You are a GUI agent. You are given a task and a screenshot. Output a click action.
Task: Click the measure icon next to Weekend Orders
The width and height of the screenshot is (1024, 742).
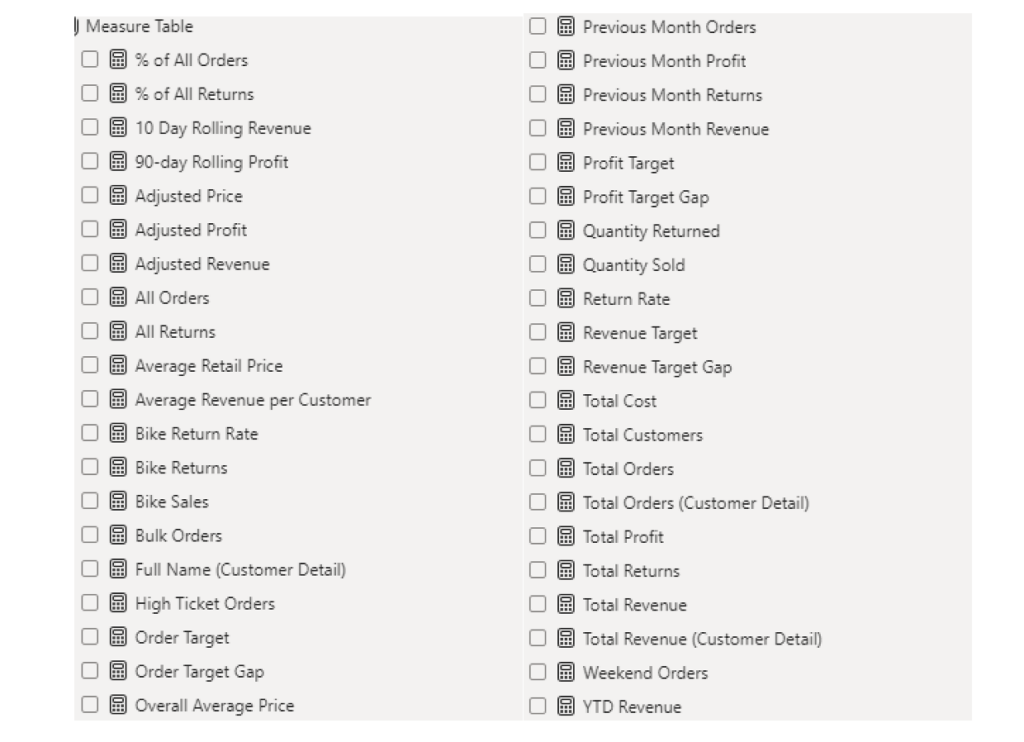565,673
